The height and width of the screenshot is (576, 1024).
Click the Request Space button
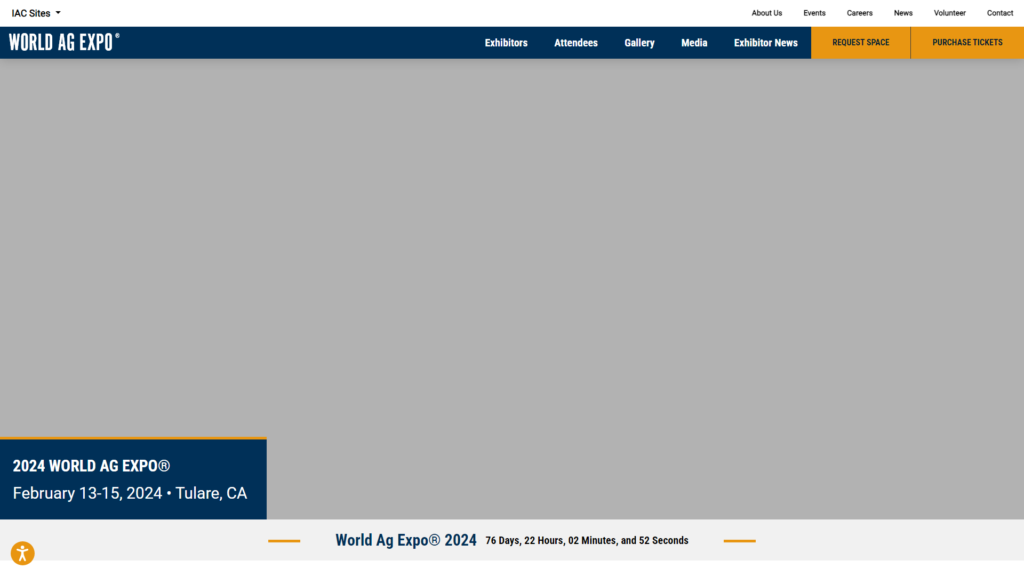tap(861, 42)
